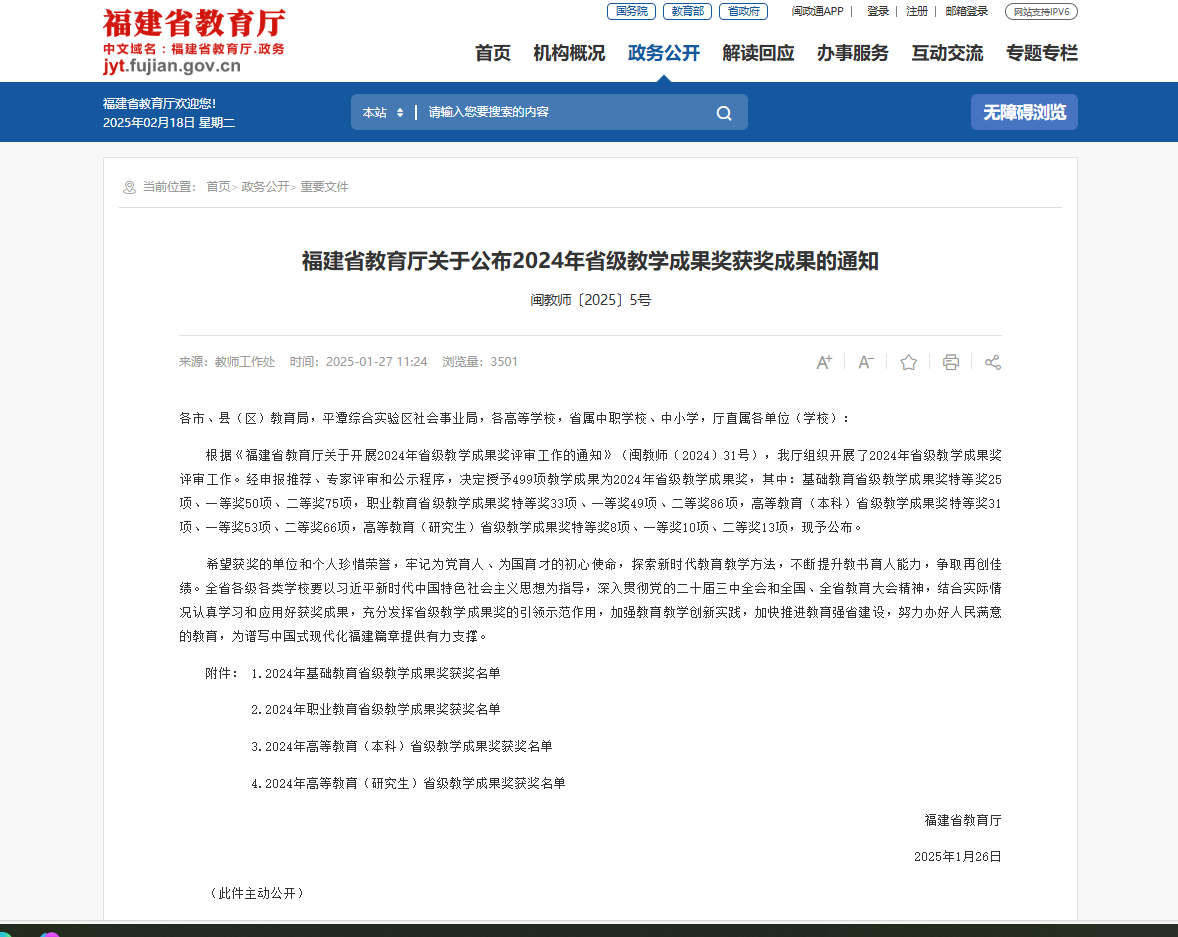Open the 重要文件 breadcrumb link
This screenshot has height=937, width=1178.
(324, 187)
